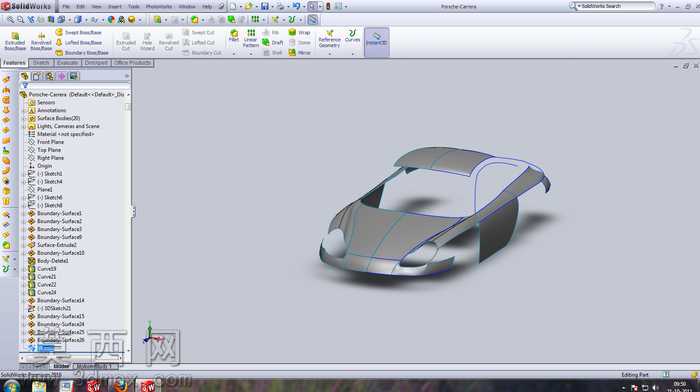700x392 pixels.
Task: Expand dropdown under Fillet tool
Action: pyautogui.click(x=234, y=54)
